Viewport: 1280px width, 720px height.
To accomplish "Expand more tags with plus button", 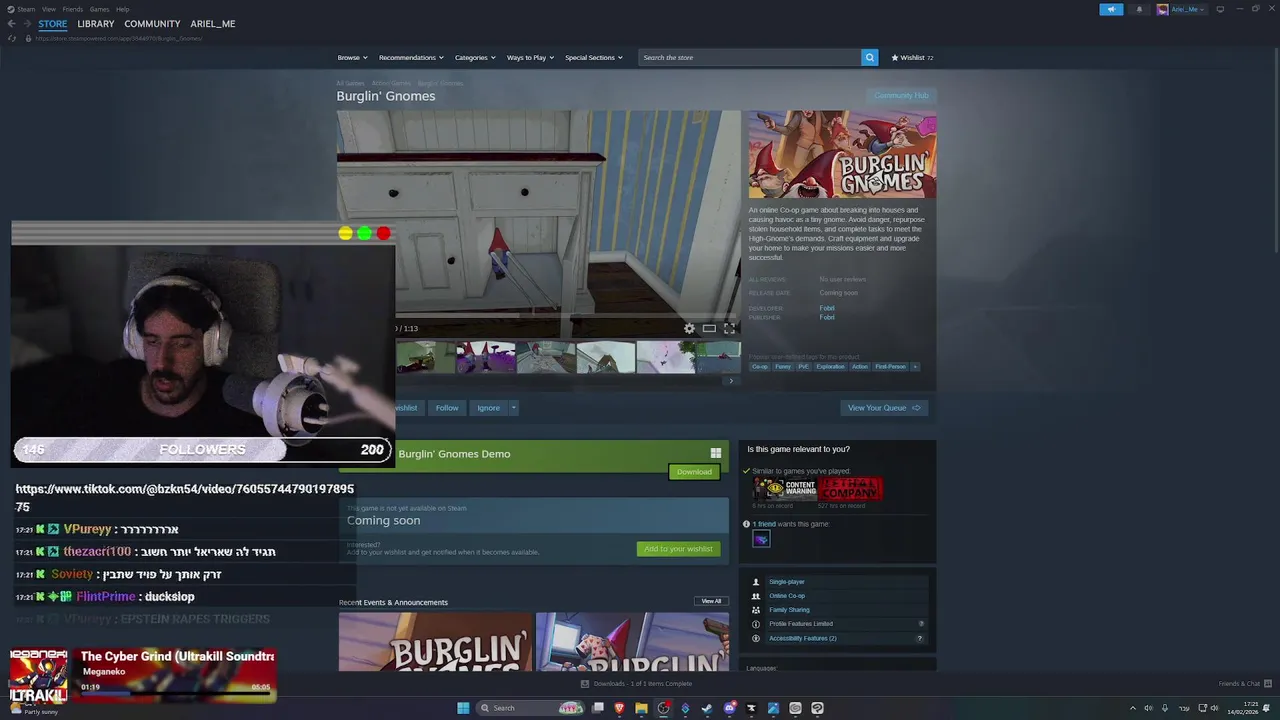I will pos(914,366).
